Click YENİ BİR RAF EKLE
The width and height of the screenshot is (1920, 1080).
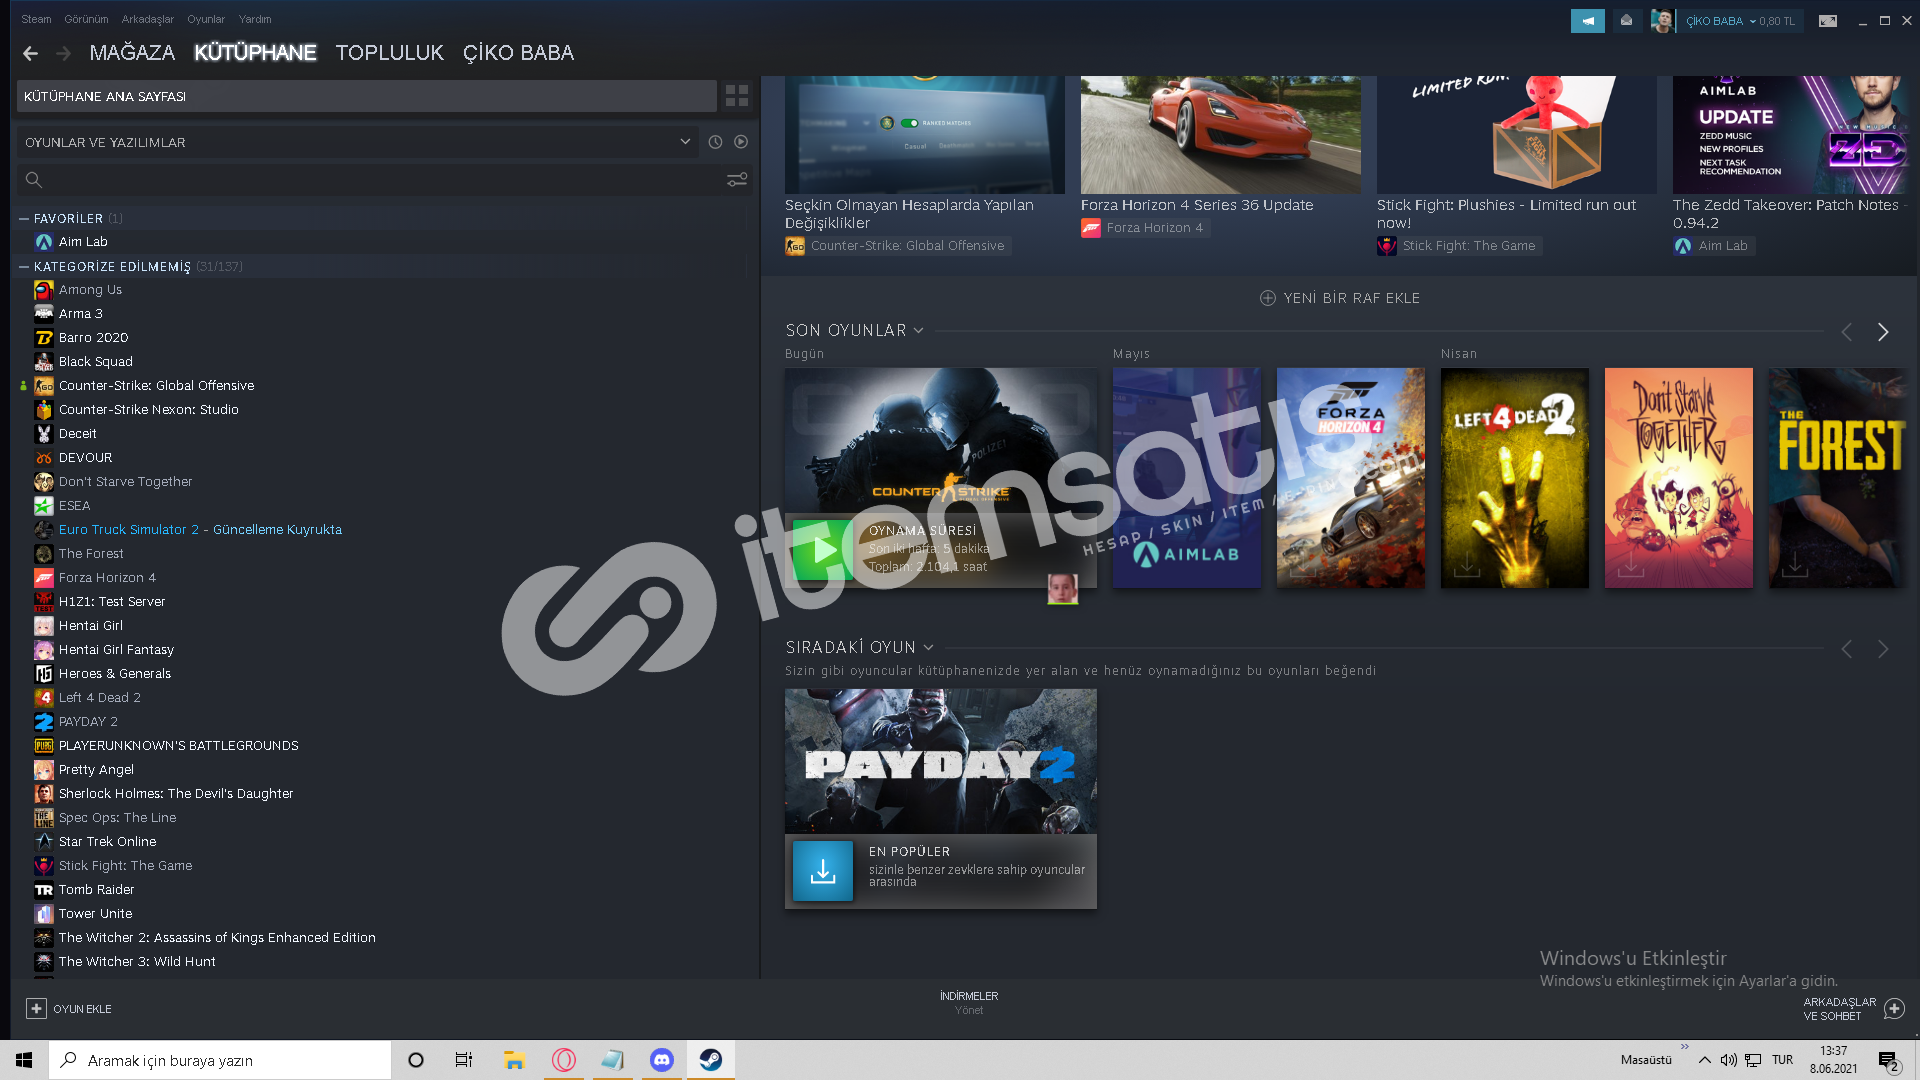[x=1340, y=298]
